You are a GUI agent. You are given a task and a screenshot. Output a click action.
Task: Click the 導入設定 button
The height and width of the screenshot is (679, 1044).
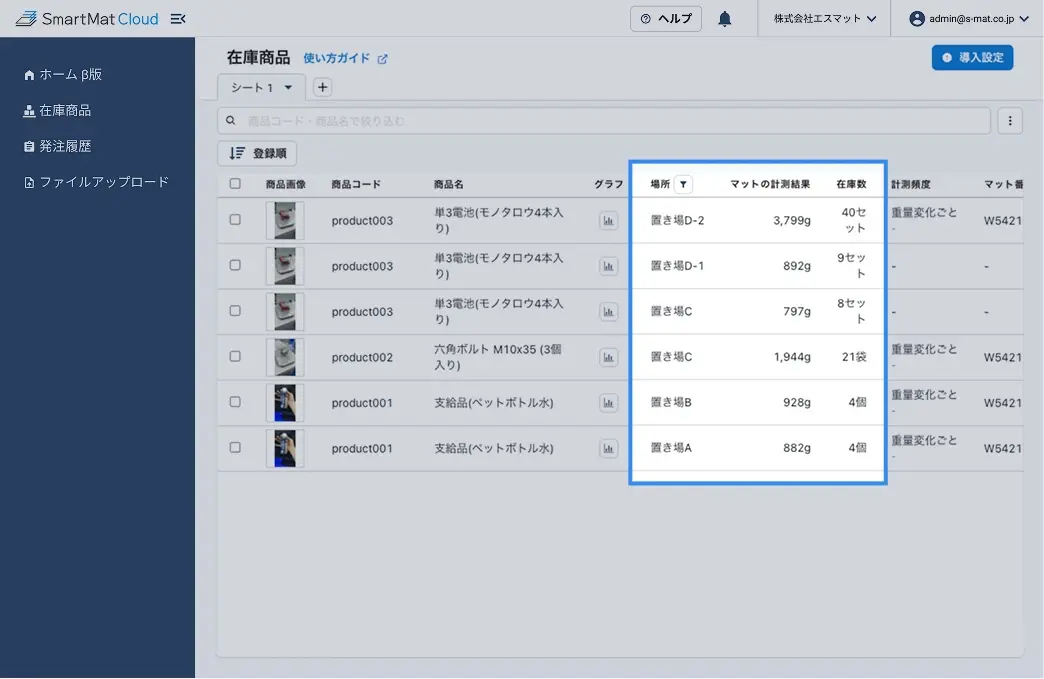972,57
